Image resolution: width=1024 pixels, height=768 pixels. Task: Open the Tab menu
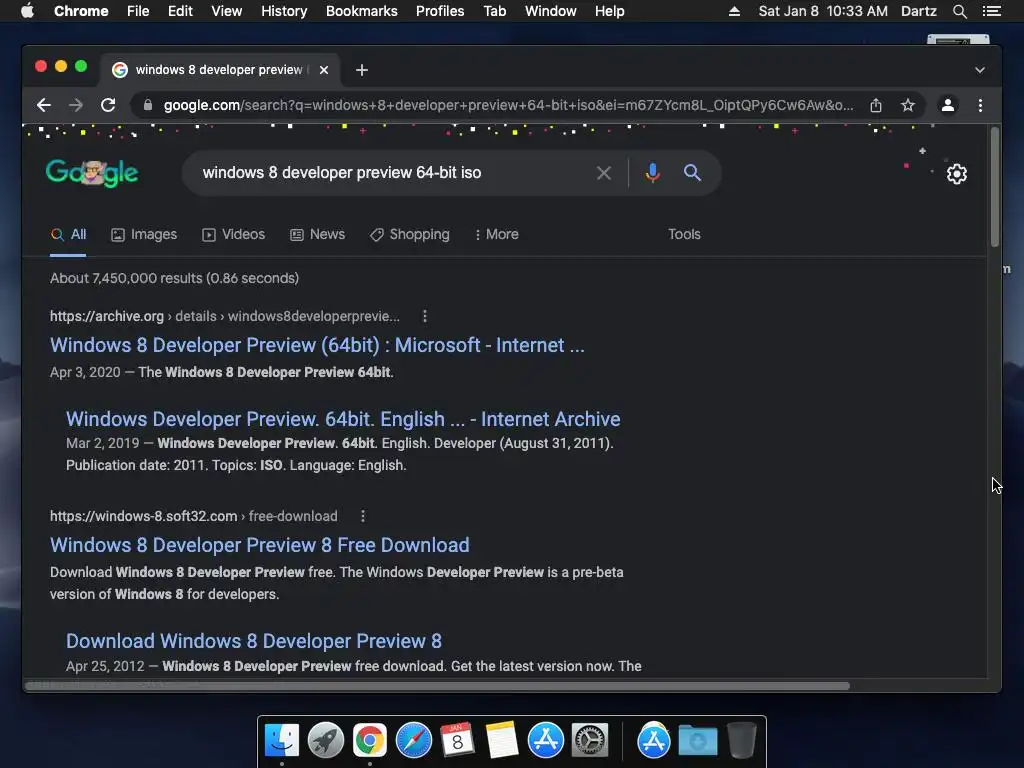coord(495,11)
